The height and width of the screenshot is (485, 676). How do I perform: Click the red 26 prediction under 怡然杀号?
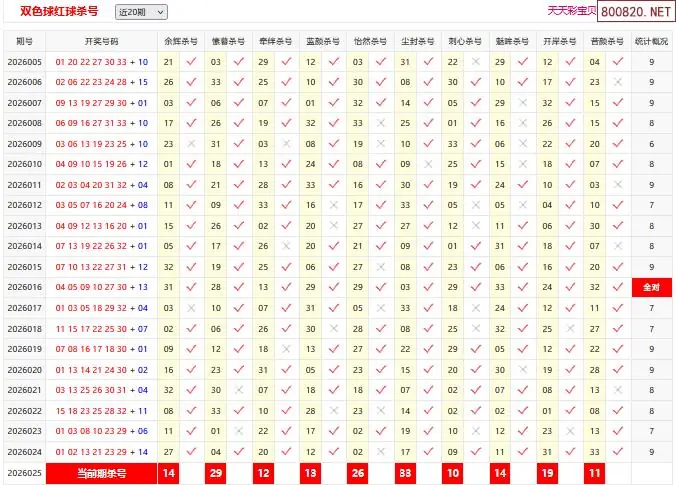pos(358,472)
